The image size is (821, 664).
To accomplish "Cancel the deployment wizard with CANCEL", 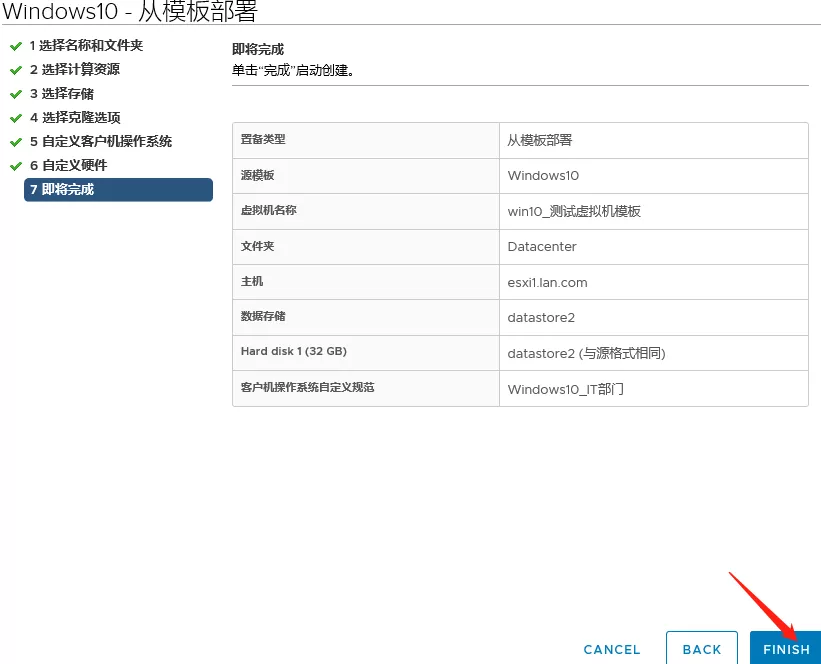I will click(x=611, y=649).
